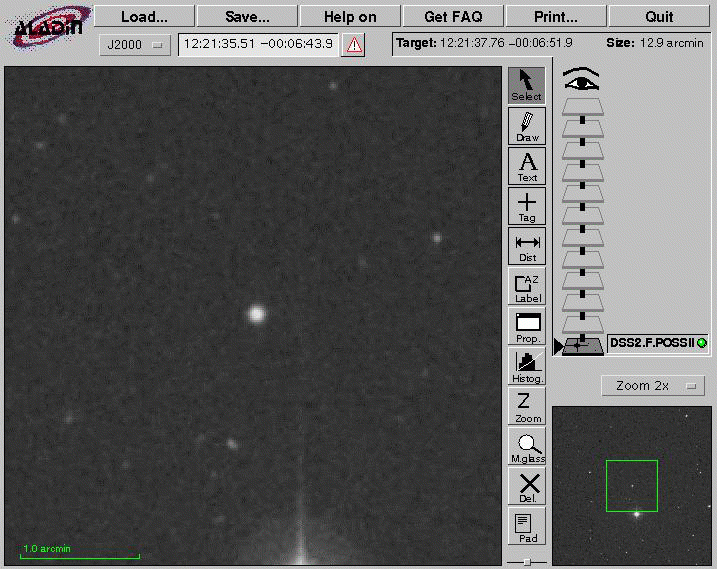Select the Z Zoom tool
The height and width of the screenshot is (569, 717).
(526, 406)
